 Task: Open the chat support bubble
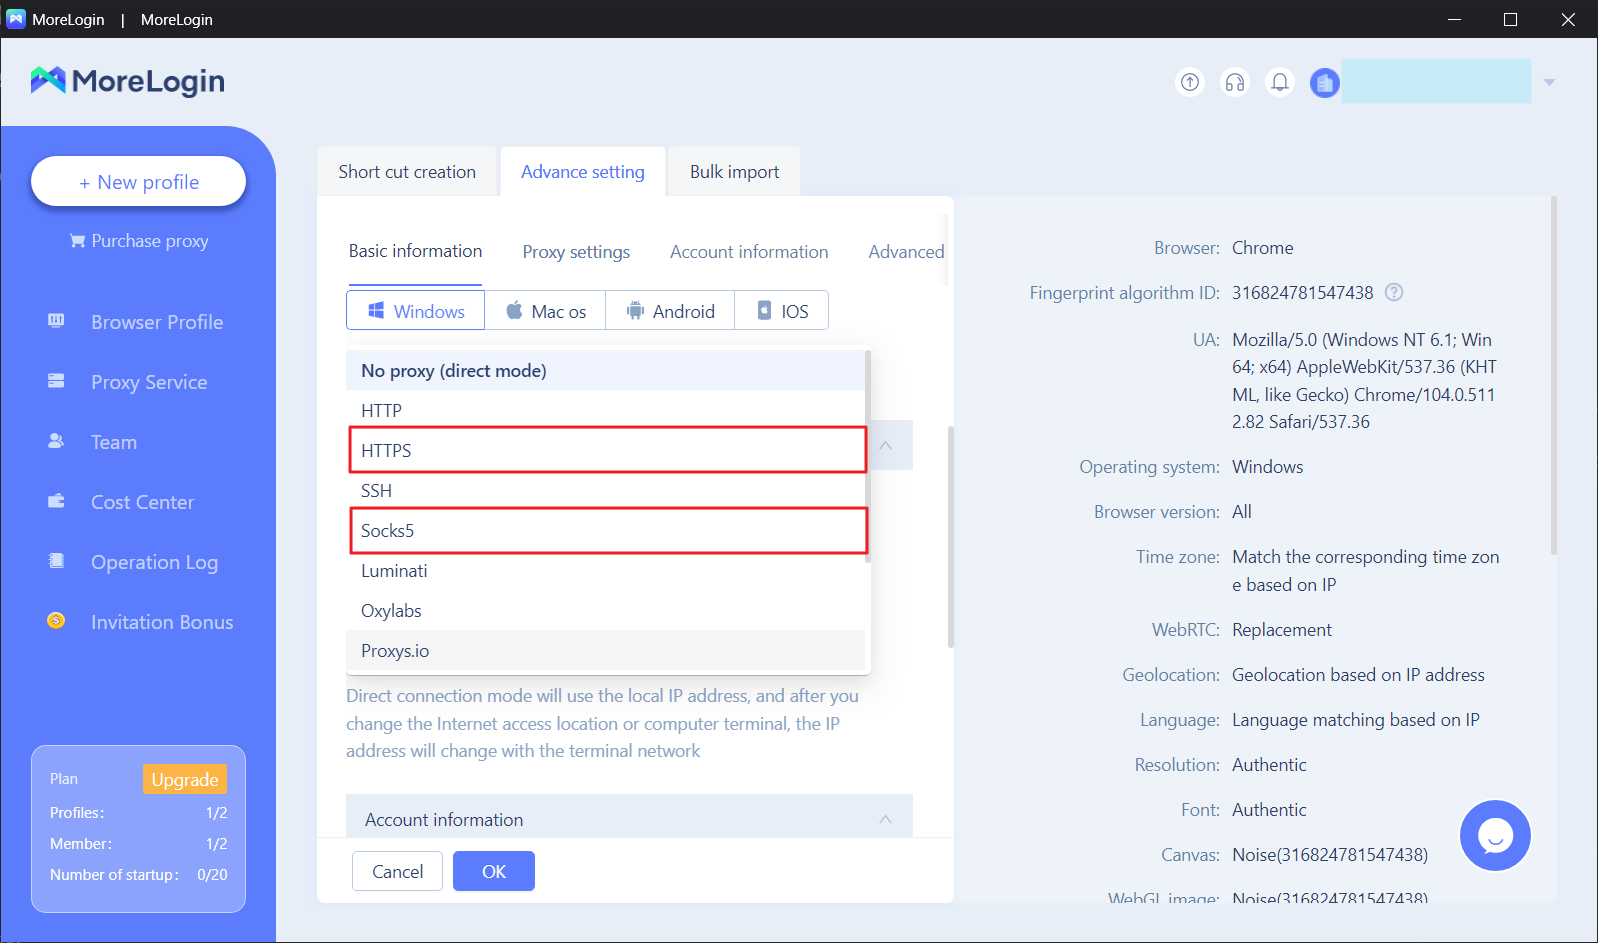(x=1495, y=835)
